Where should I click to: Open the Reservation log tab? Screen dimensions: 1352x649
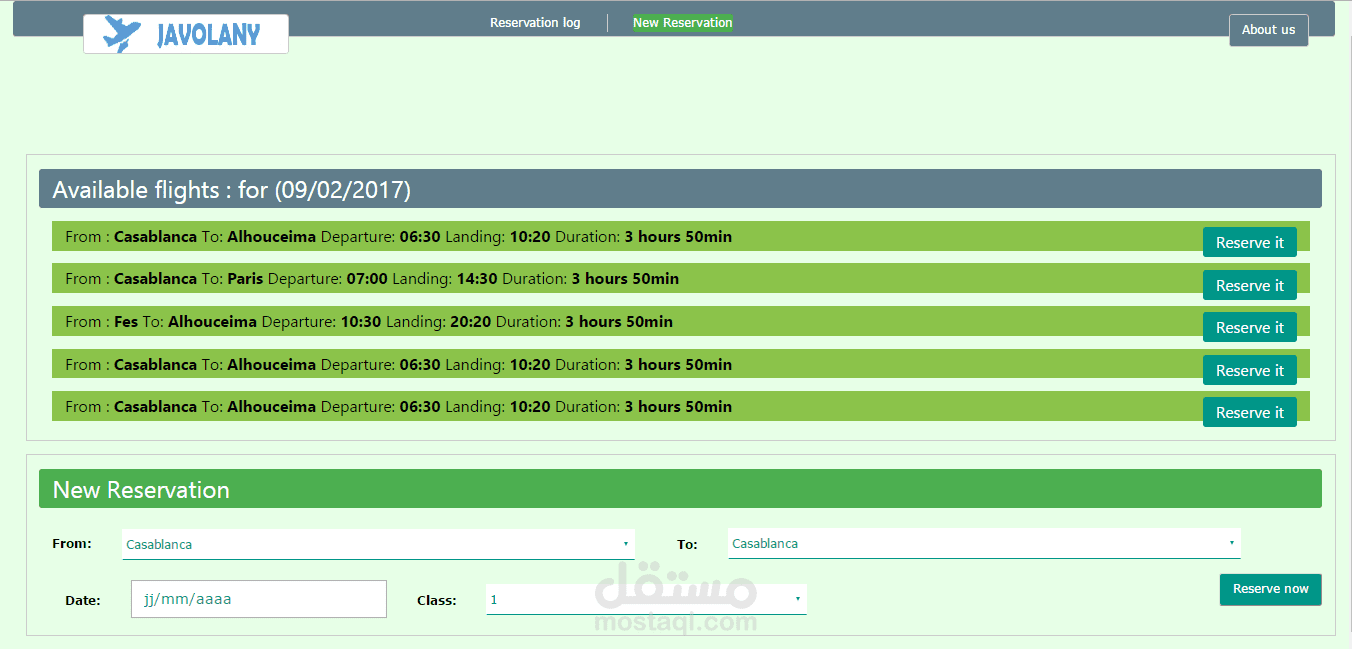(535, 22)
